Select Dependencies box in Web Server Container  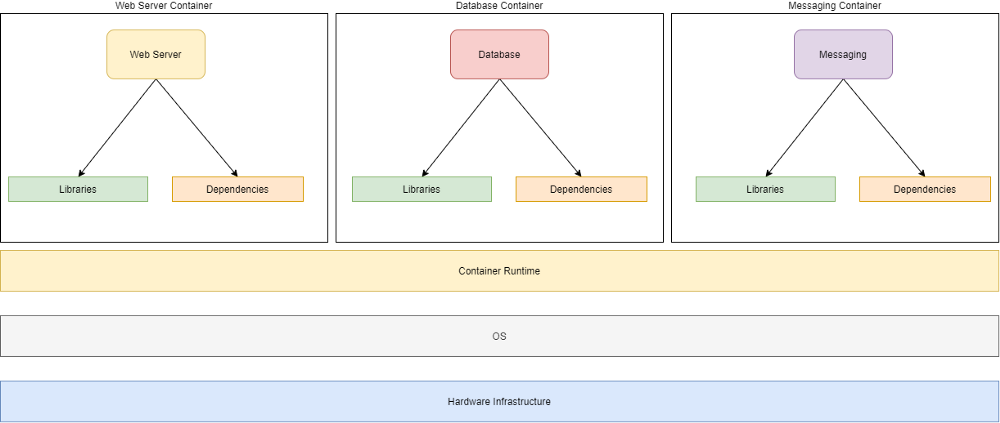pos(237,189)
